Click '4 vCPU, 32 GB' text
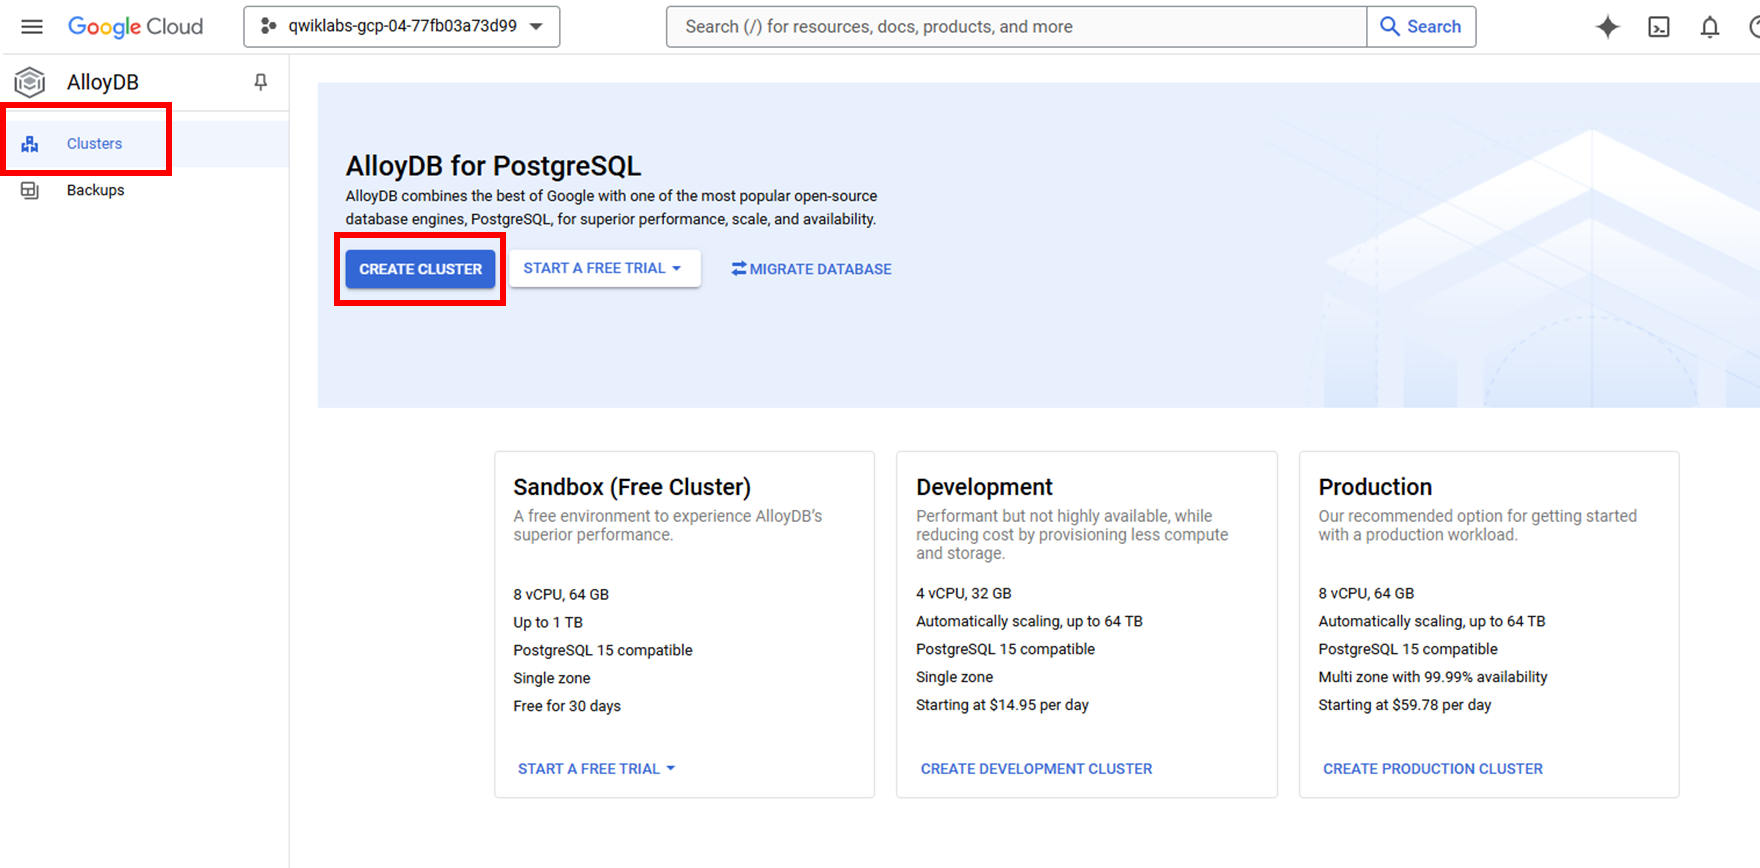 pyautogui.click(x=964, y=593)
